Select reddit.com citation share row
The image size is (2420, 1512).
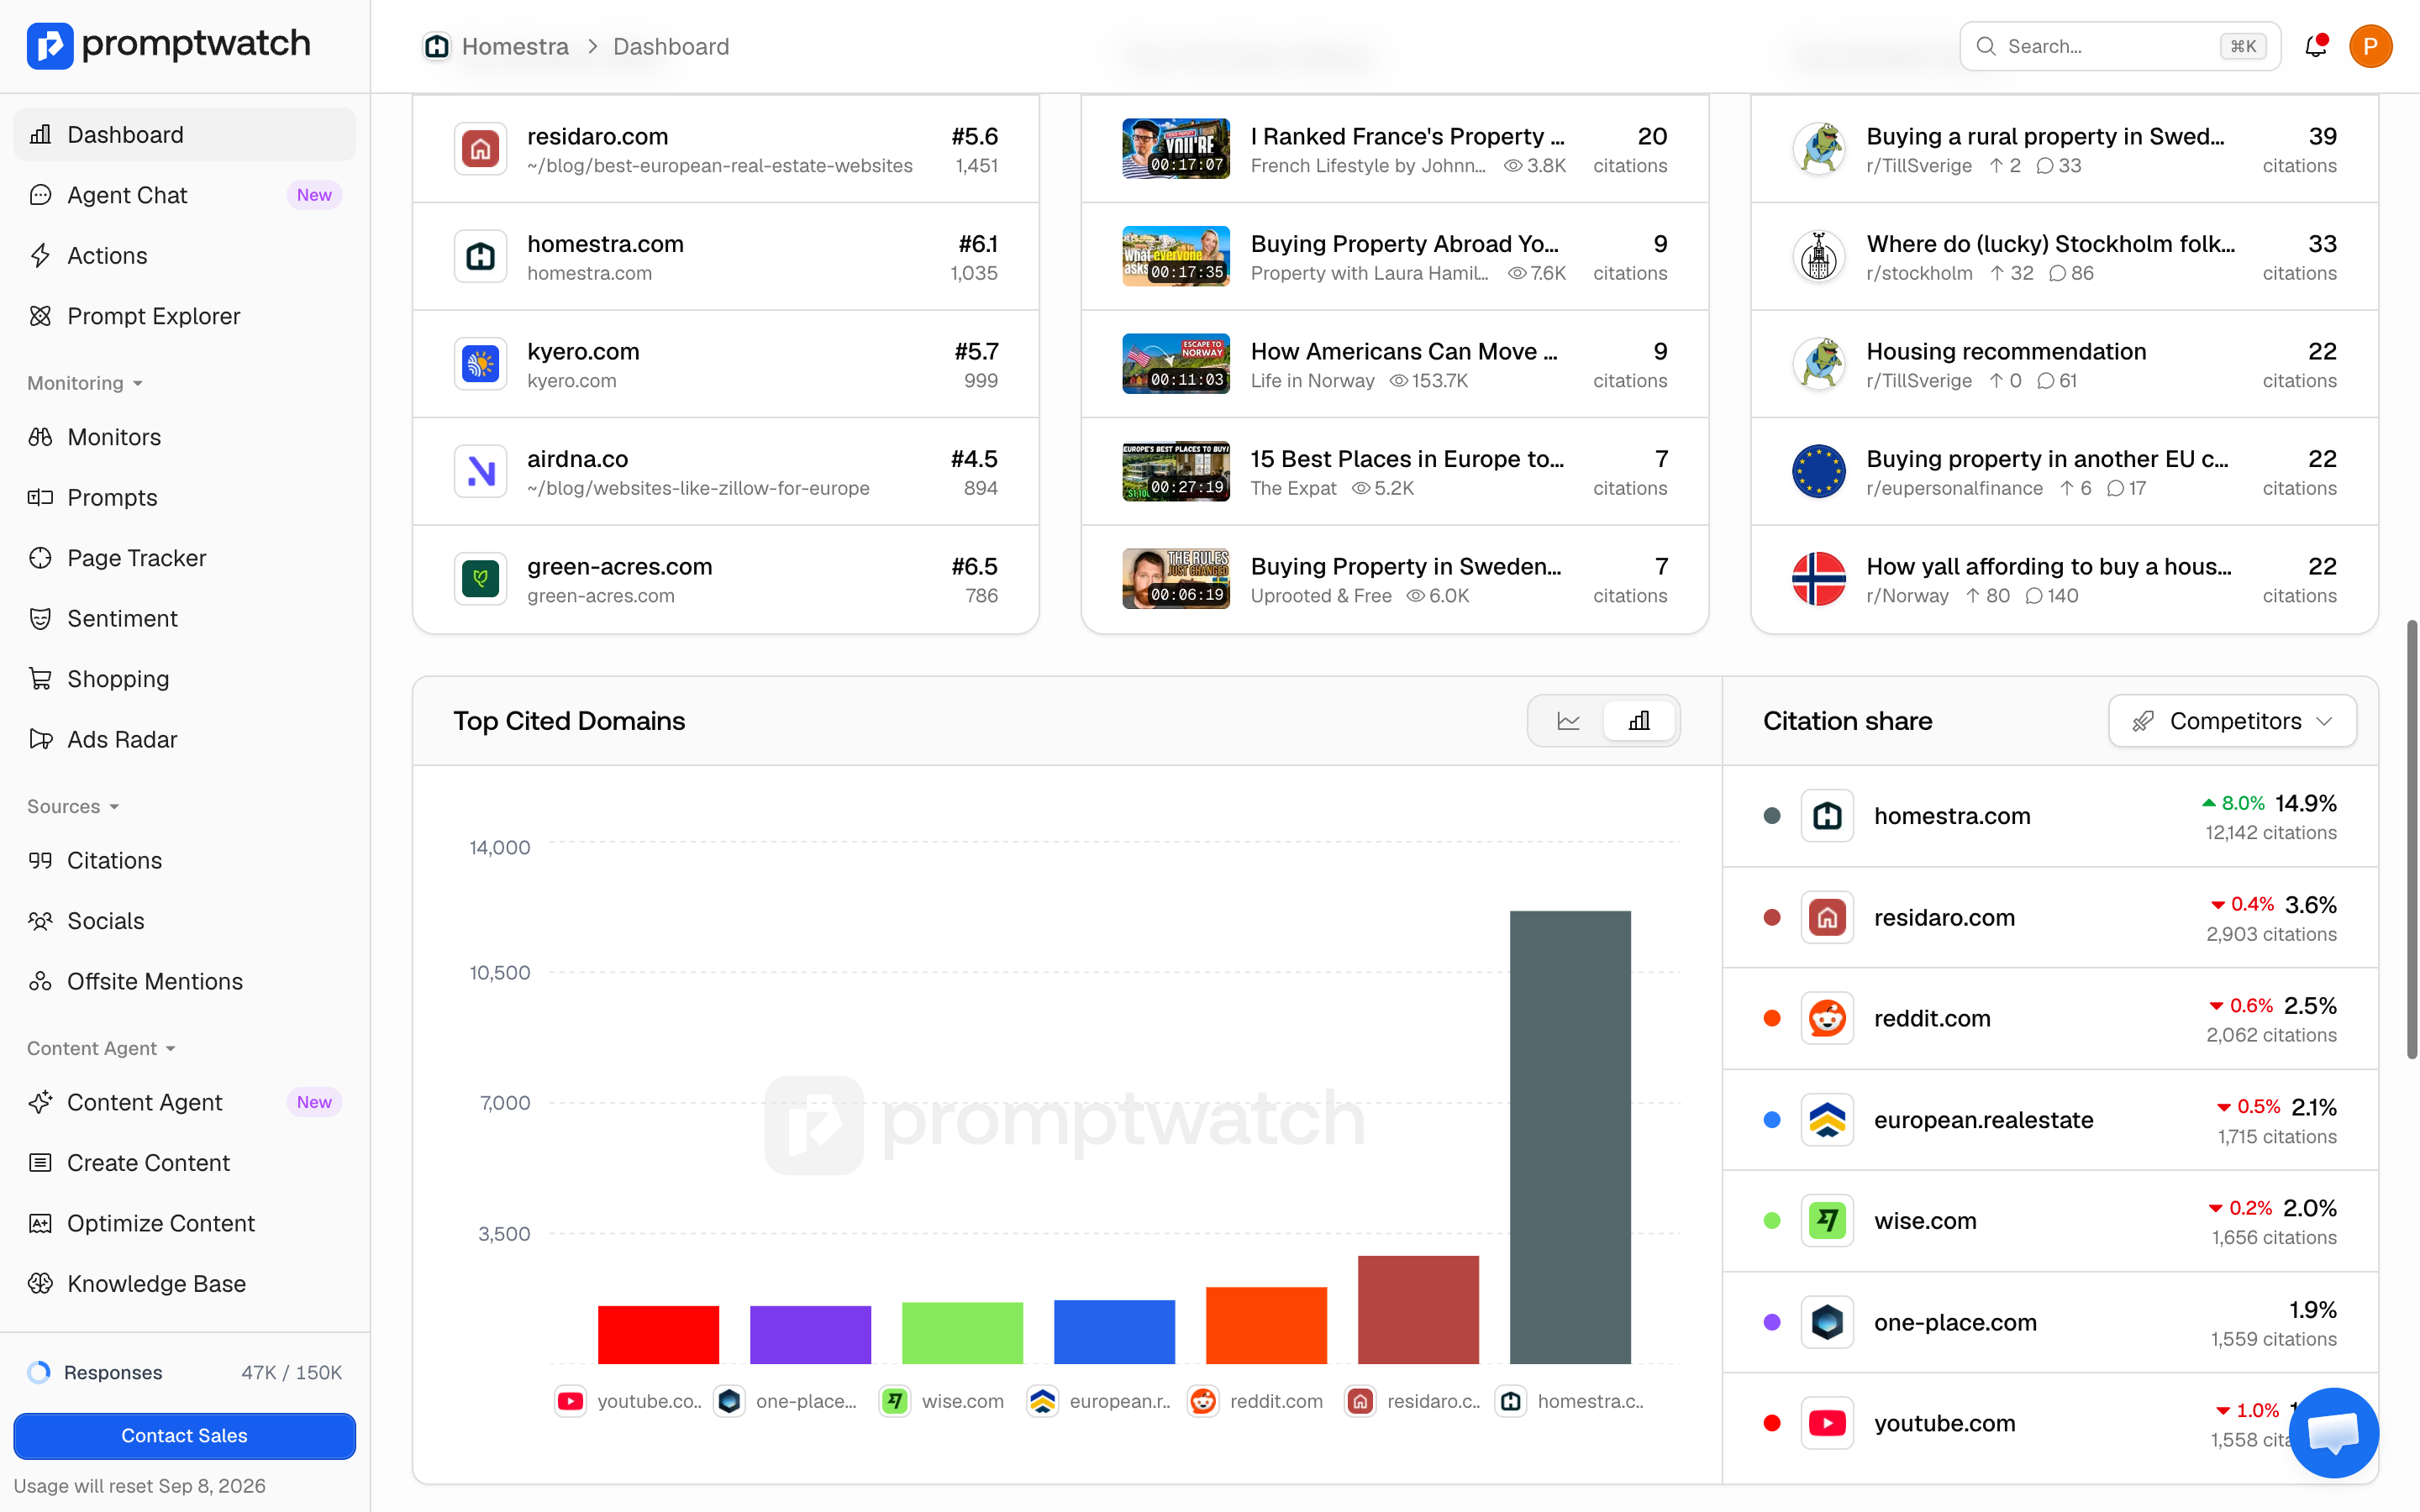point(2050,1018)
